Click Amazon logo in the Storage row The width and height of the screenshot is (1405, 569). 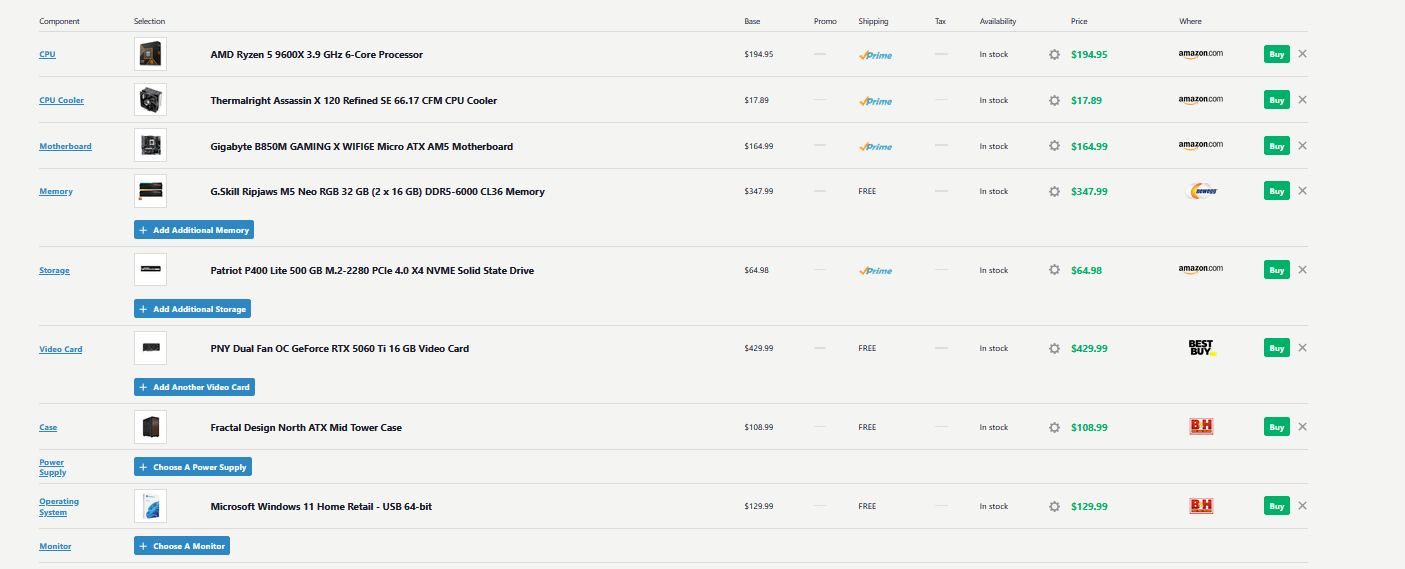1200,270
